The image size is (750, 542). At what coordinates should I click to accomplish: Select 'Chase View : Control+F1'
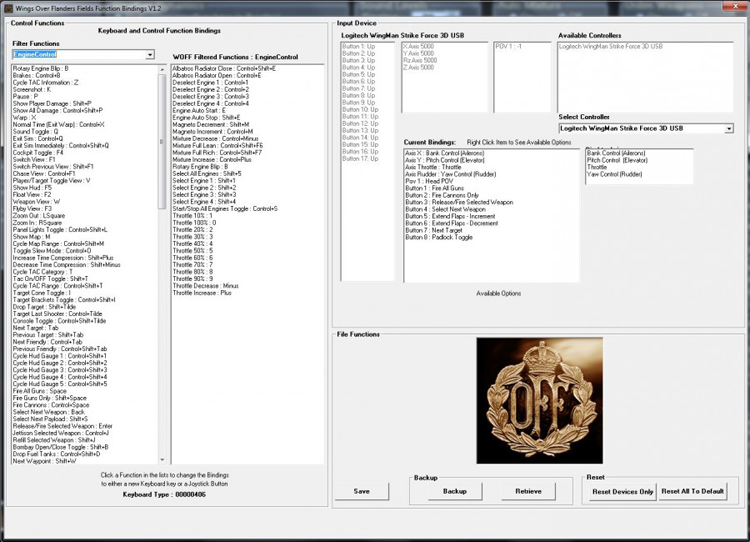coord(44,174)
